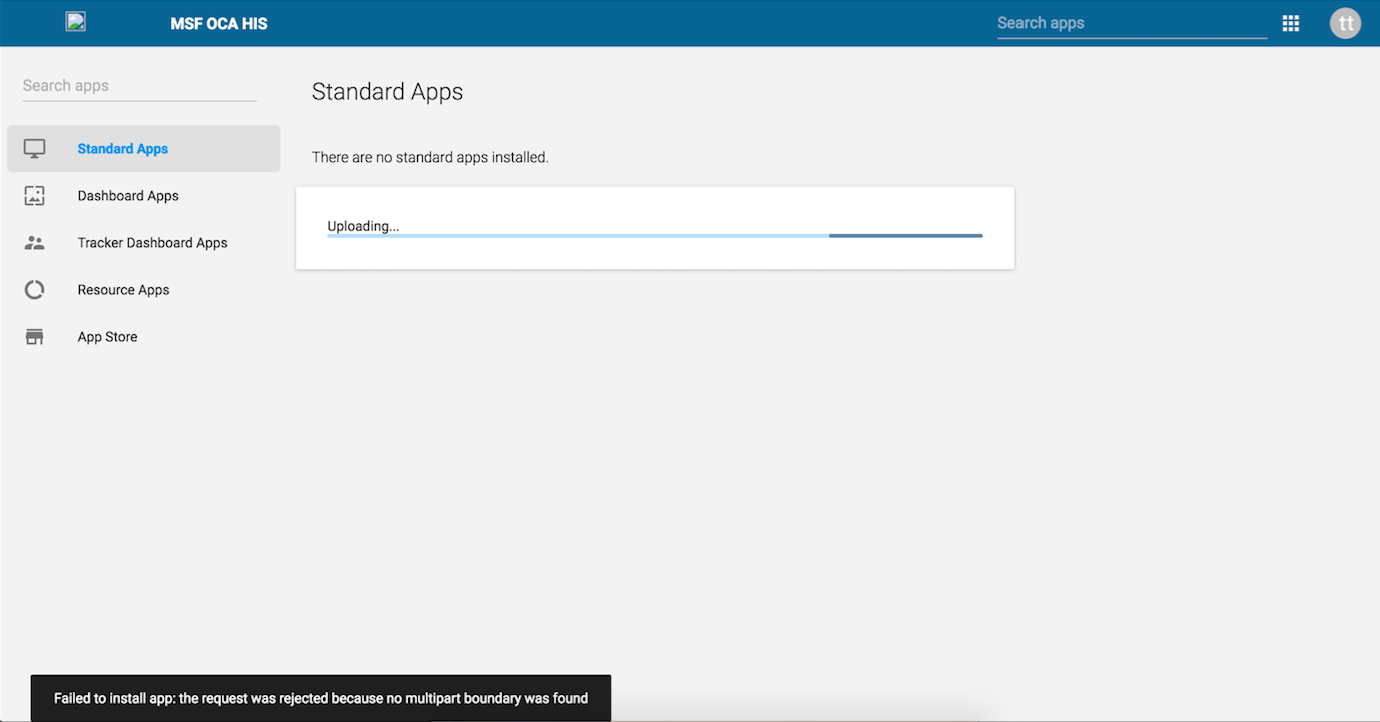Focus the header 'Search apps' field
The image size is (1380, 722).
click(1131, 23)
